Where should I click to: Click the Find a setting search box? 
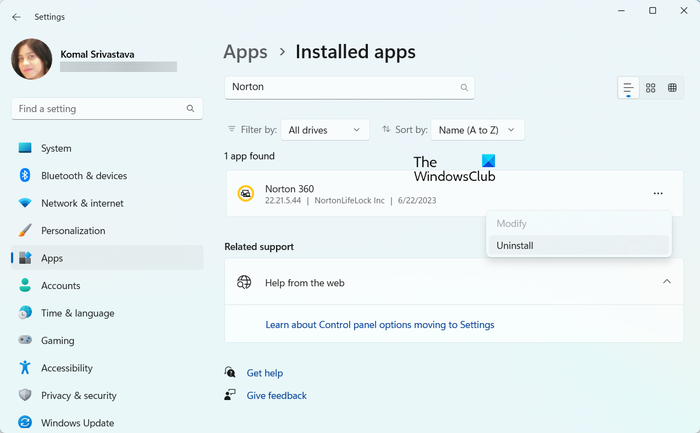pos(100,108)
